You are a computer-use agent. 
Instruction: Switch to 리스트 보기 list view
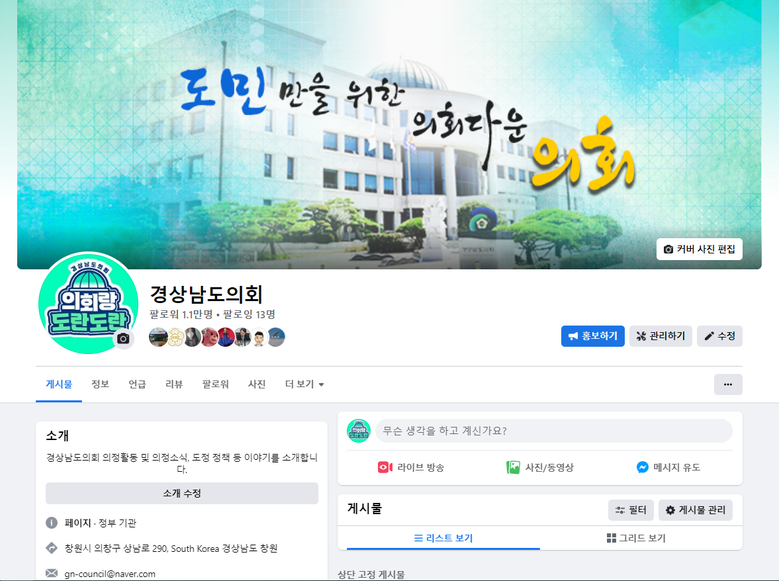tap(443, 538)
